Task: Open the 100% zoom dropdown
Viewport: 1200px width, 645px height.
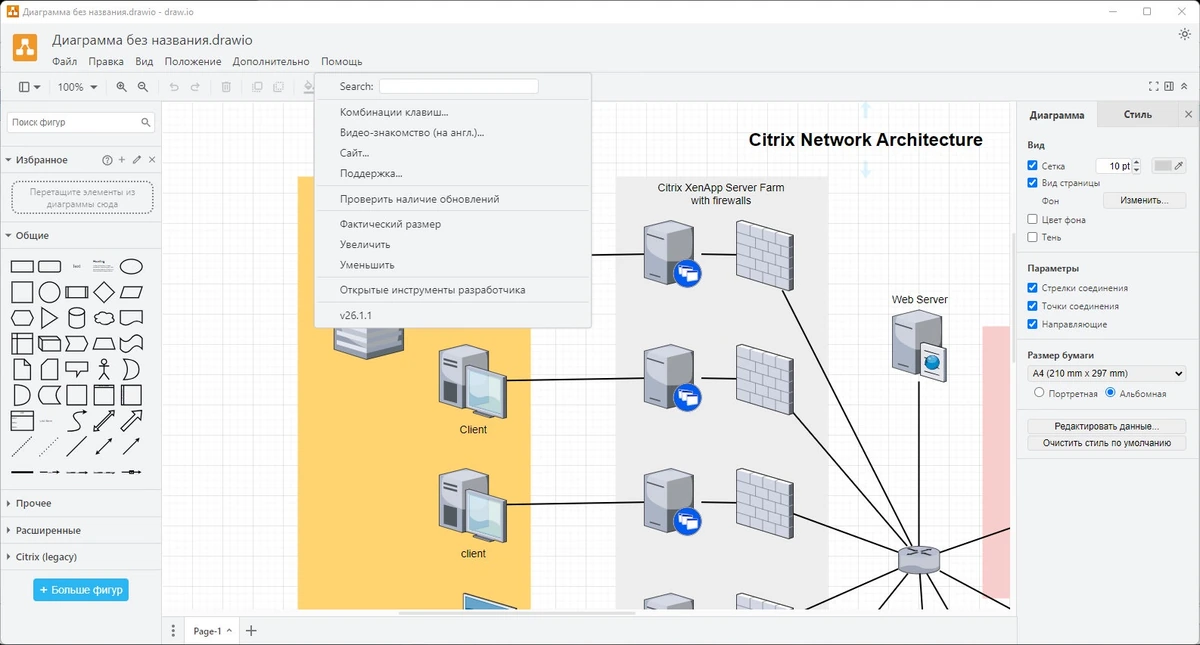Action: click(77, 87)
